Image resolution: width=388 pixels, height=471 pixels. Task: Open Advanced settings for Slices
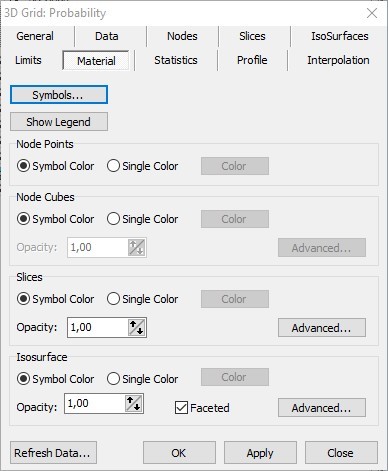click(x=322, y=328)
